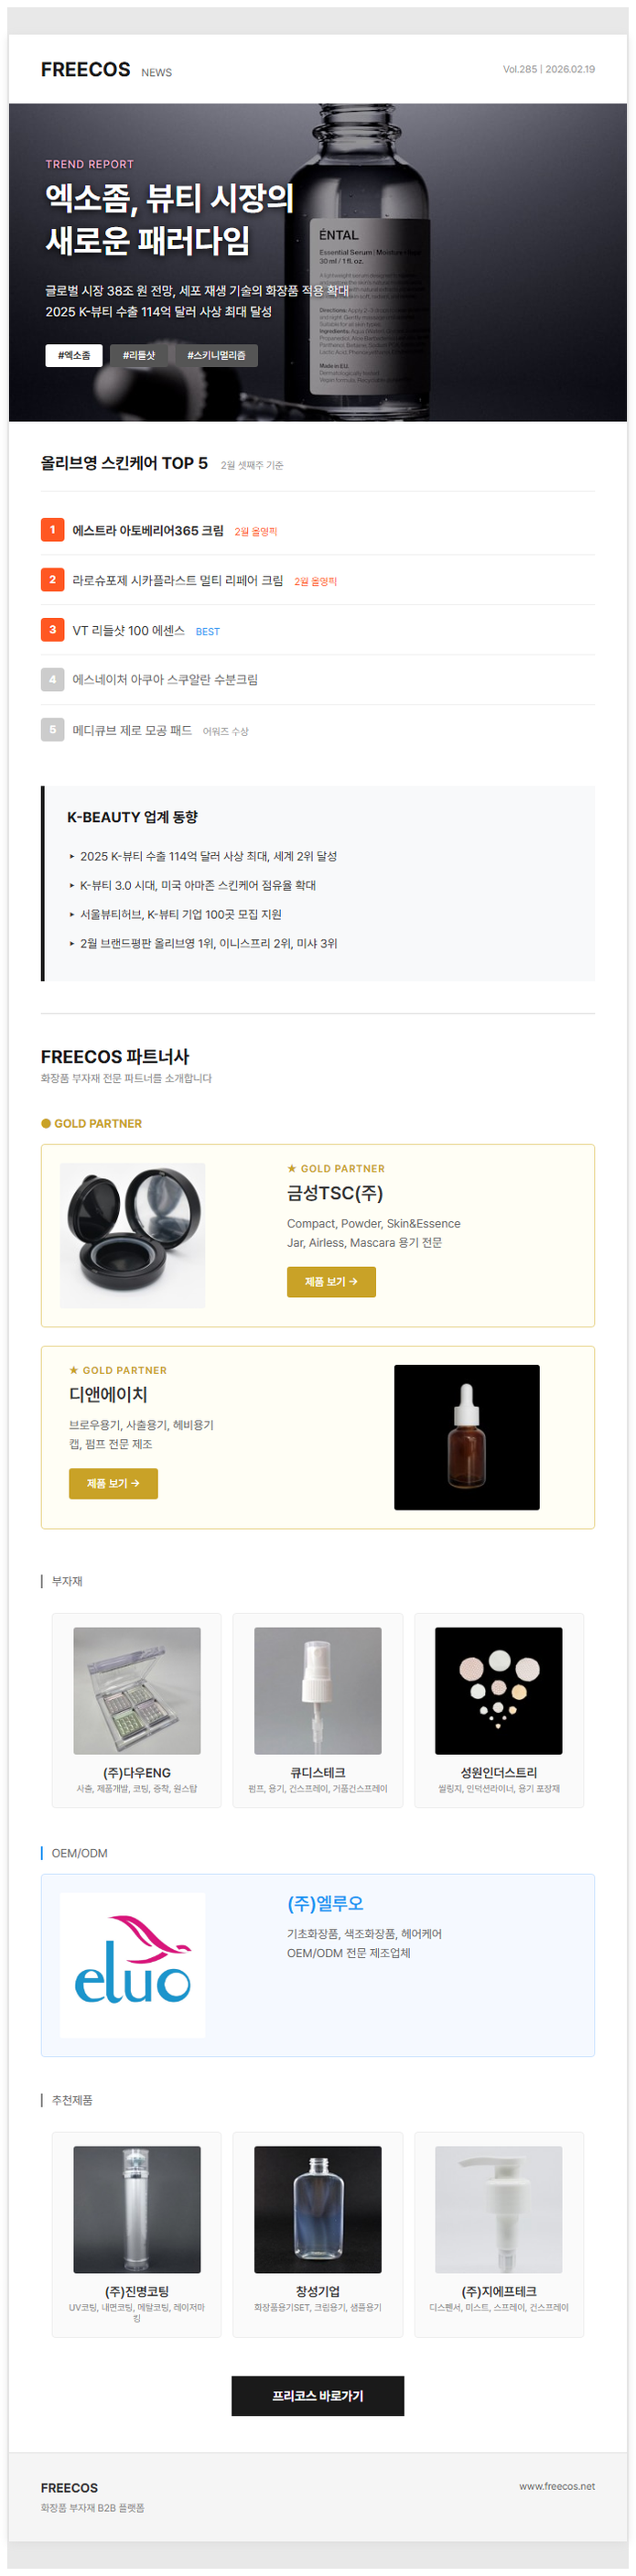Open 메디큐브 제로 모공 패드 item

click(x=132, y=731)
